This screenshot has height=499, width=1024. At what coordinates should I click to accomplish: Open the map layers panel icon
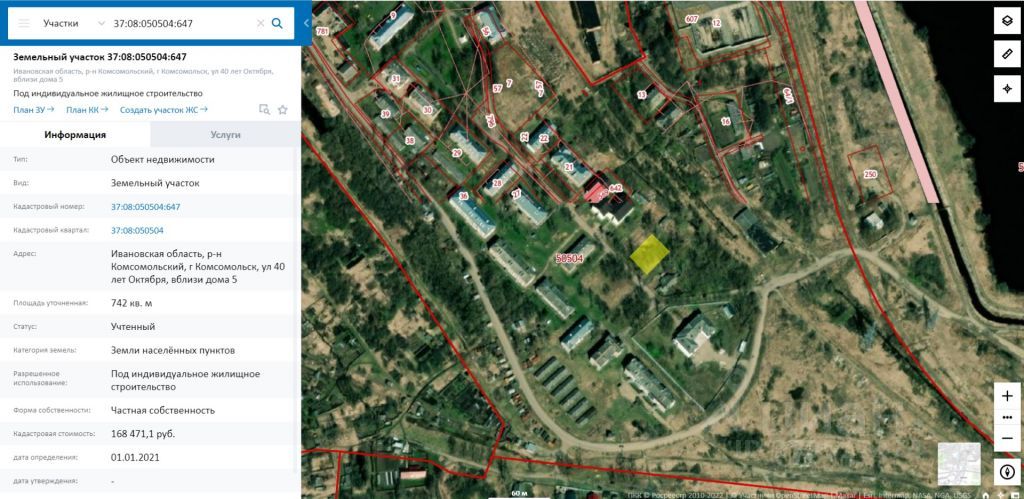coord(1007,21)
